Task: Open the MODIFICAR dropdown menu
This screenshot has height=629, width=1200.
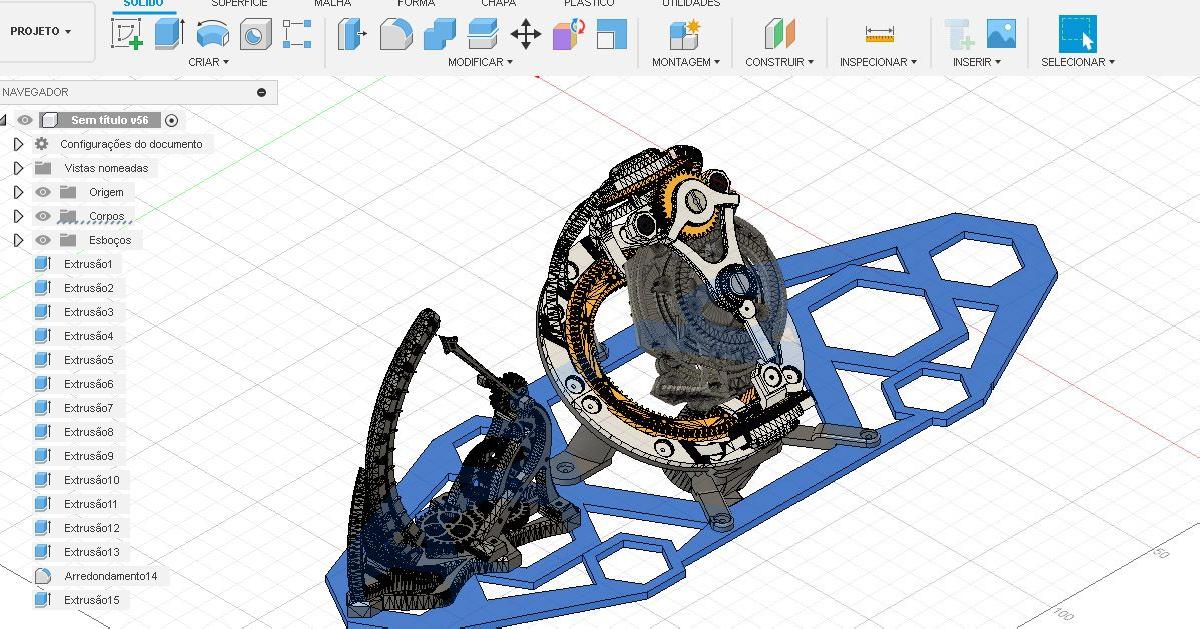Action: tap(480, 62)
